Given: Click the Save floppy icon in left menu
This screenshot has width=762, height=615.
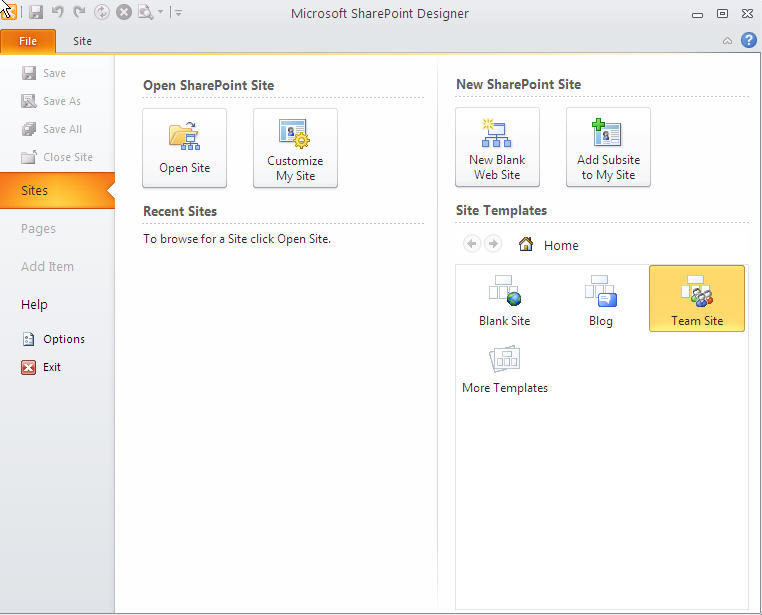Looking at the screenshot, I should (x=29, y=73).
